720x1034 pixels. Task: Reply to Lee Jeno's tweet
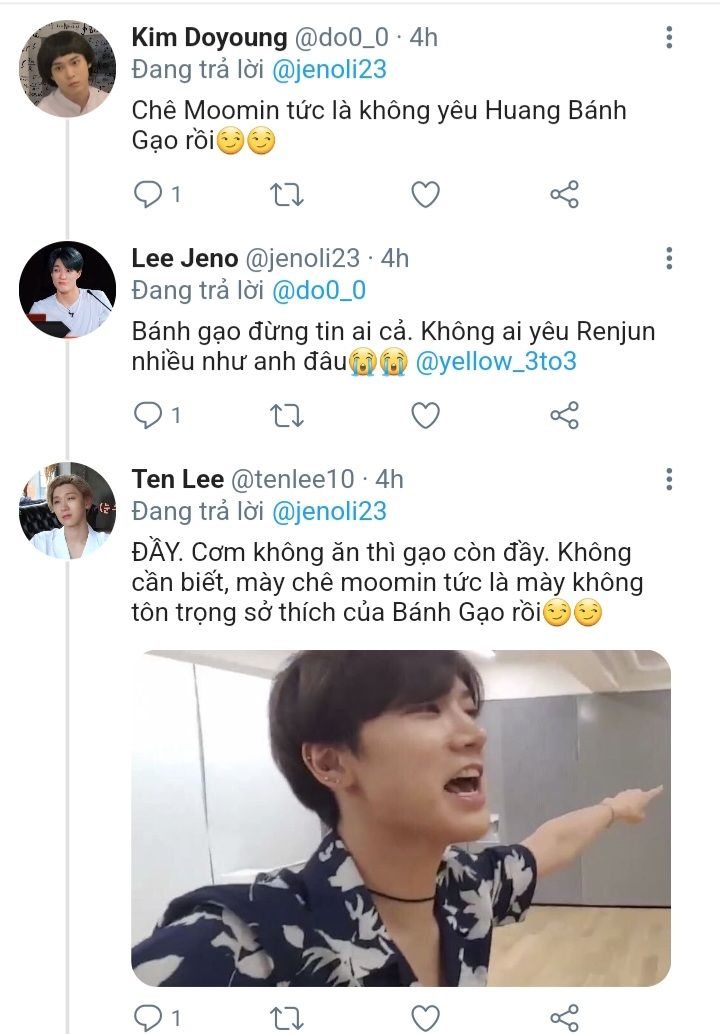[147, 414]
